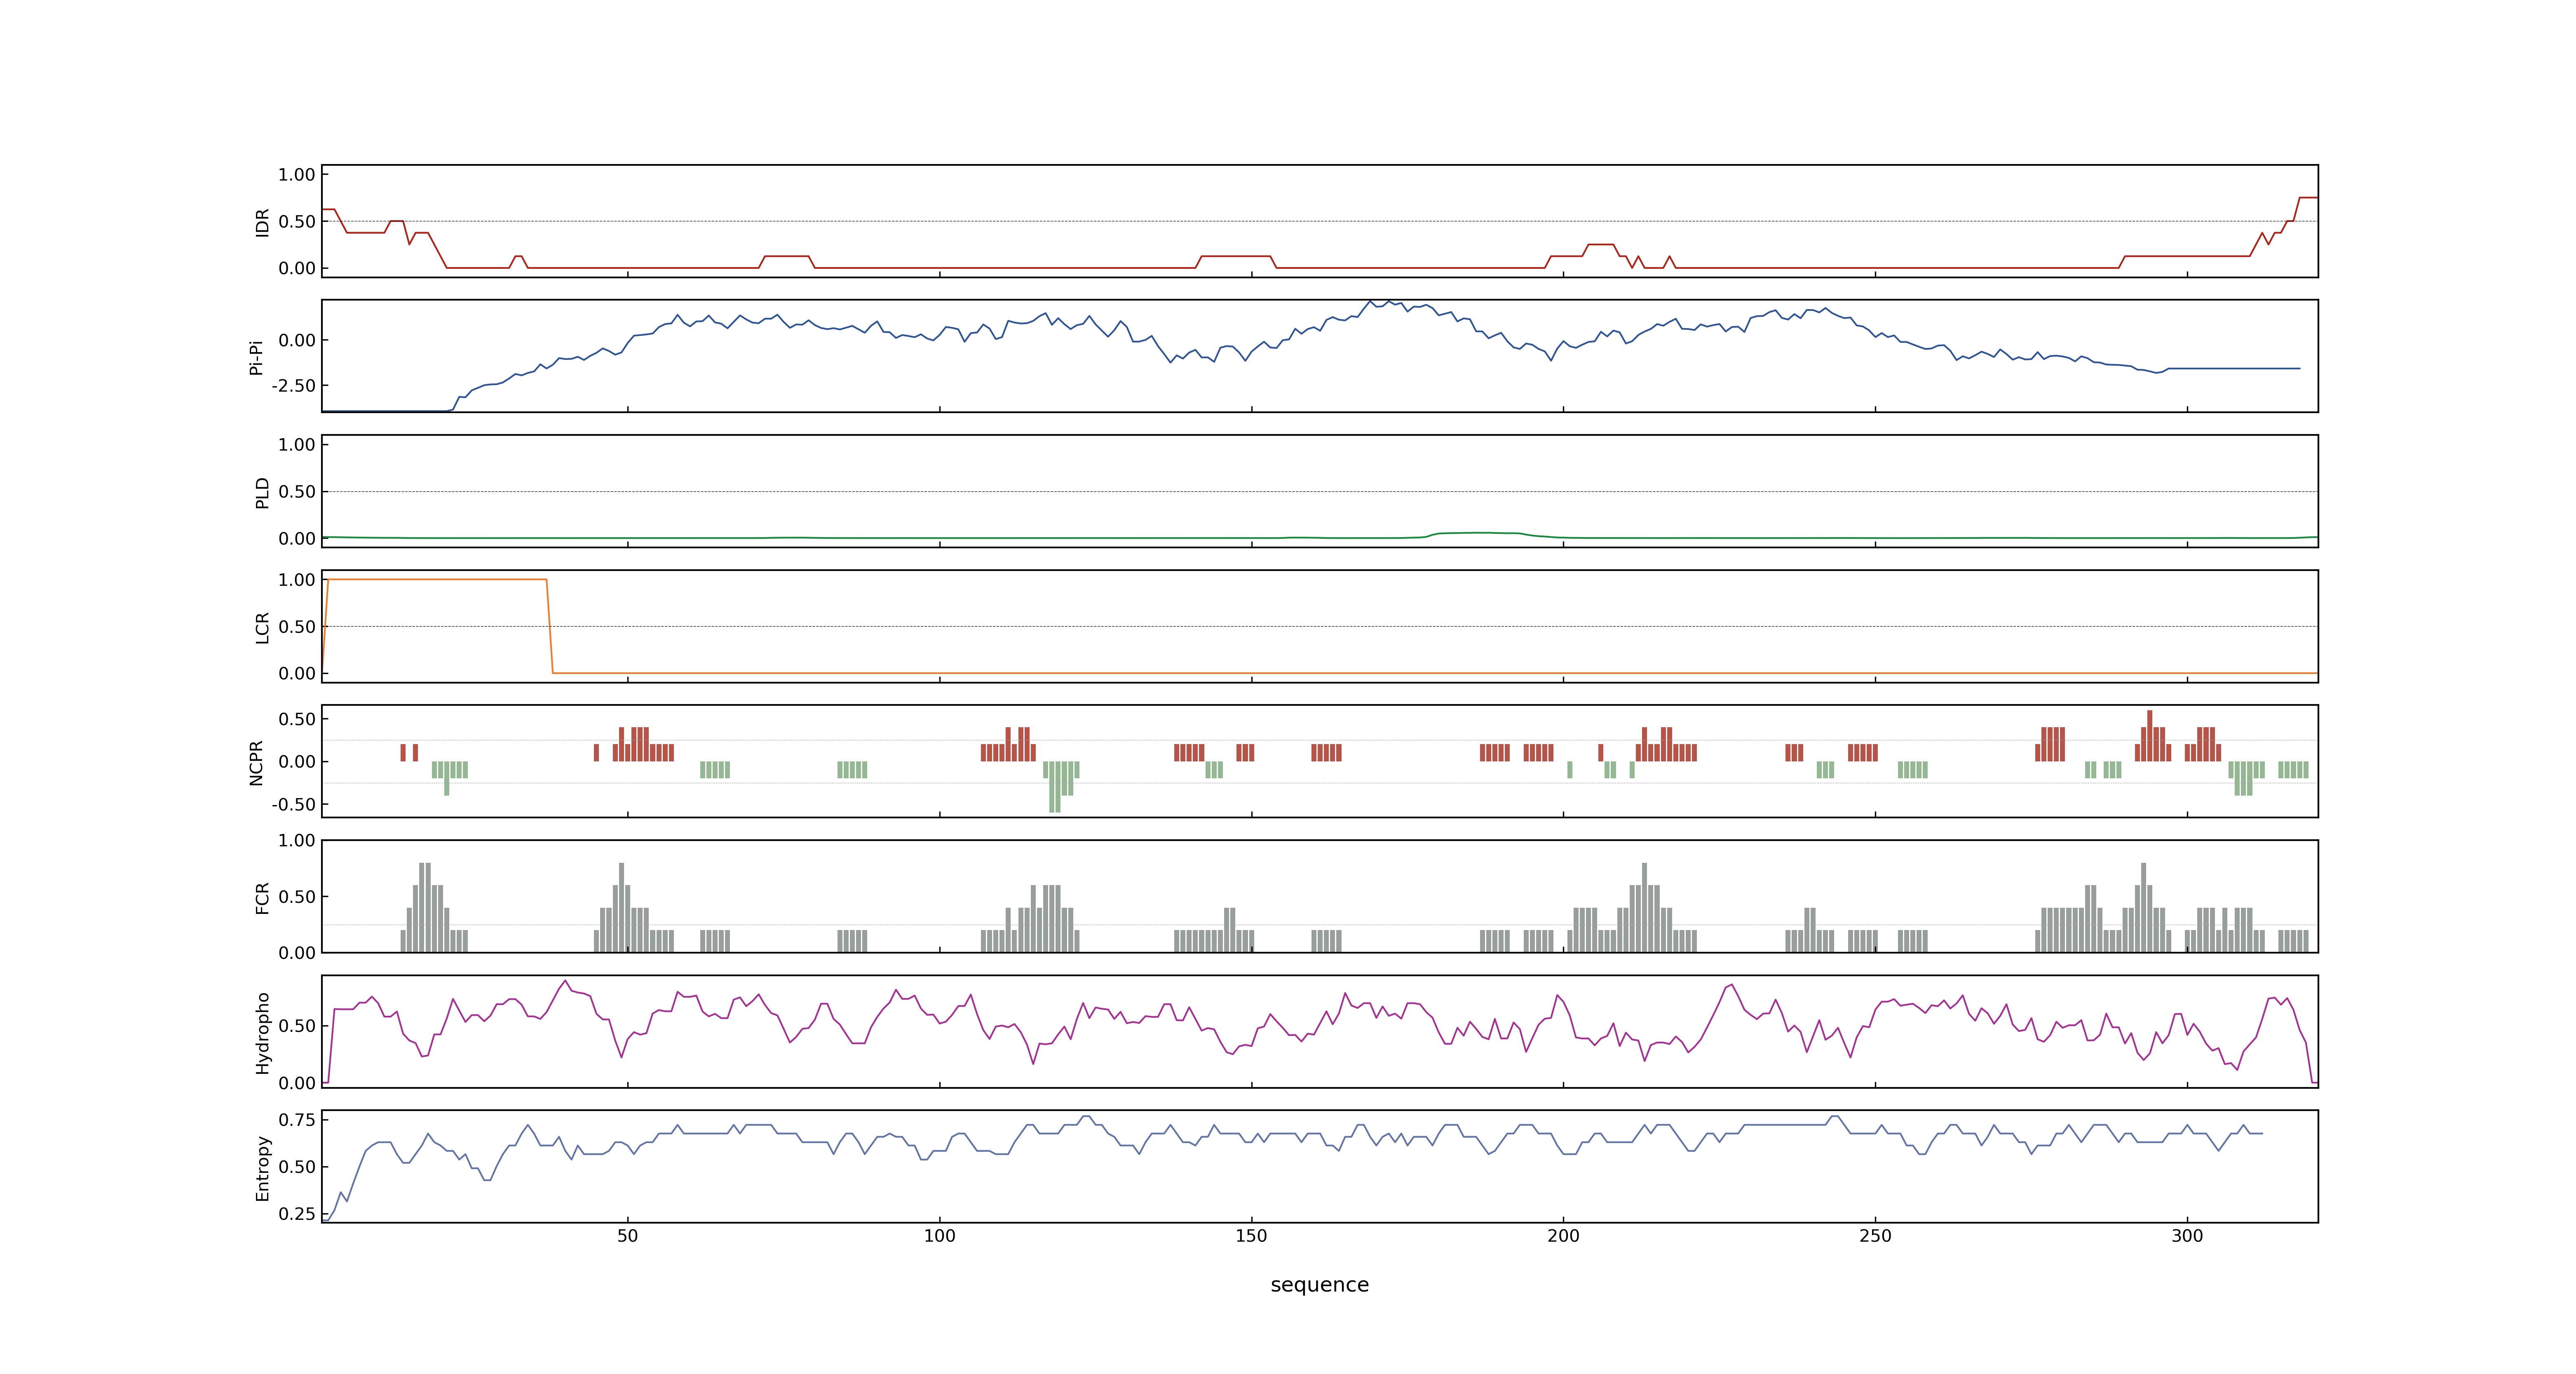This screenshot has width=2576, height=1374.
Task: Click the 1.00 tick on LCR axis
Action: (297, 580)
